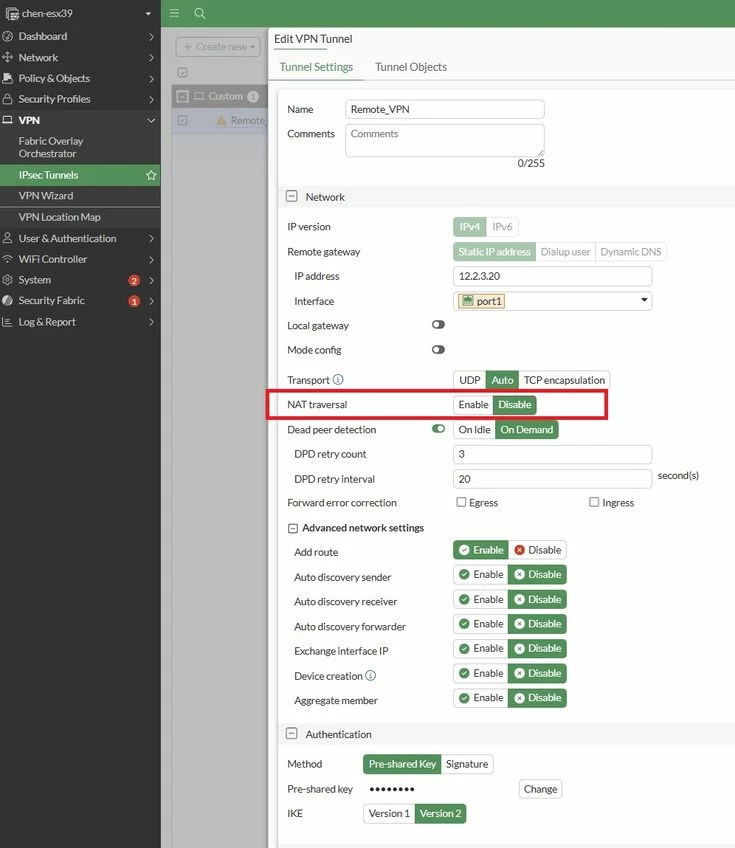Image resolution: width=735 pixels, height=848 pixels.
Task: Click the Policy & Objects icon
Action: (8, 78)
